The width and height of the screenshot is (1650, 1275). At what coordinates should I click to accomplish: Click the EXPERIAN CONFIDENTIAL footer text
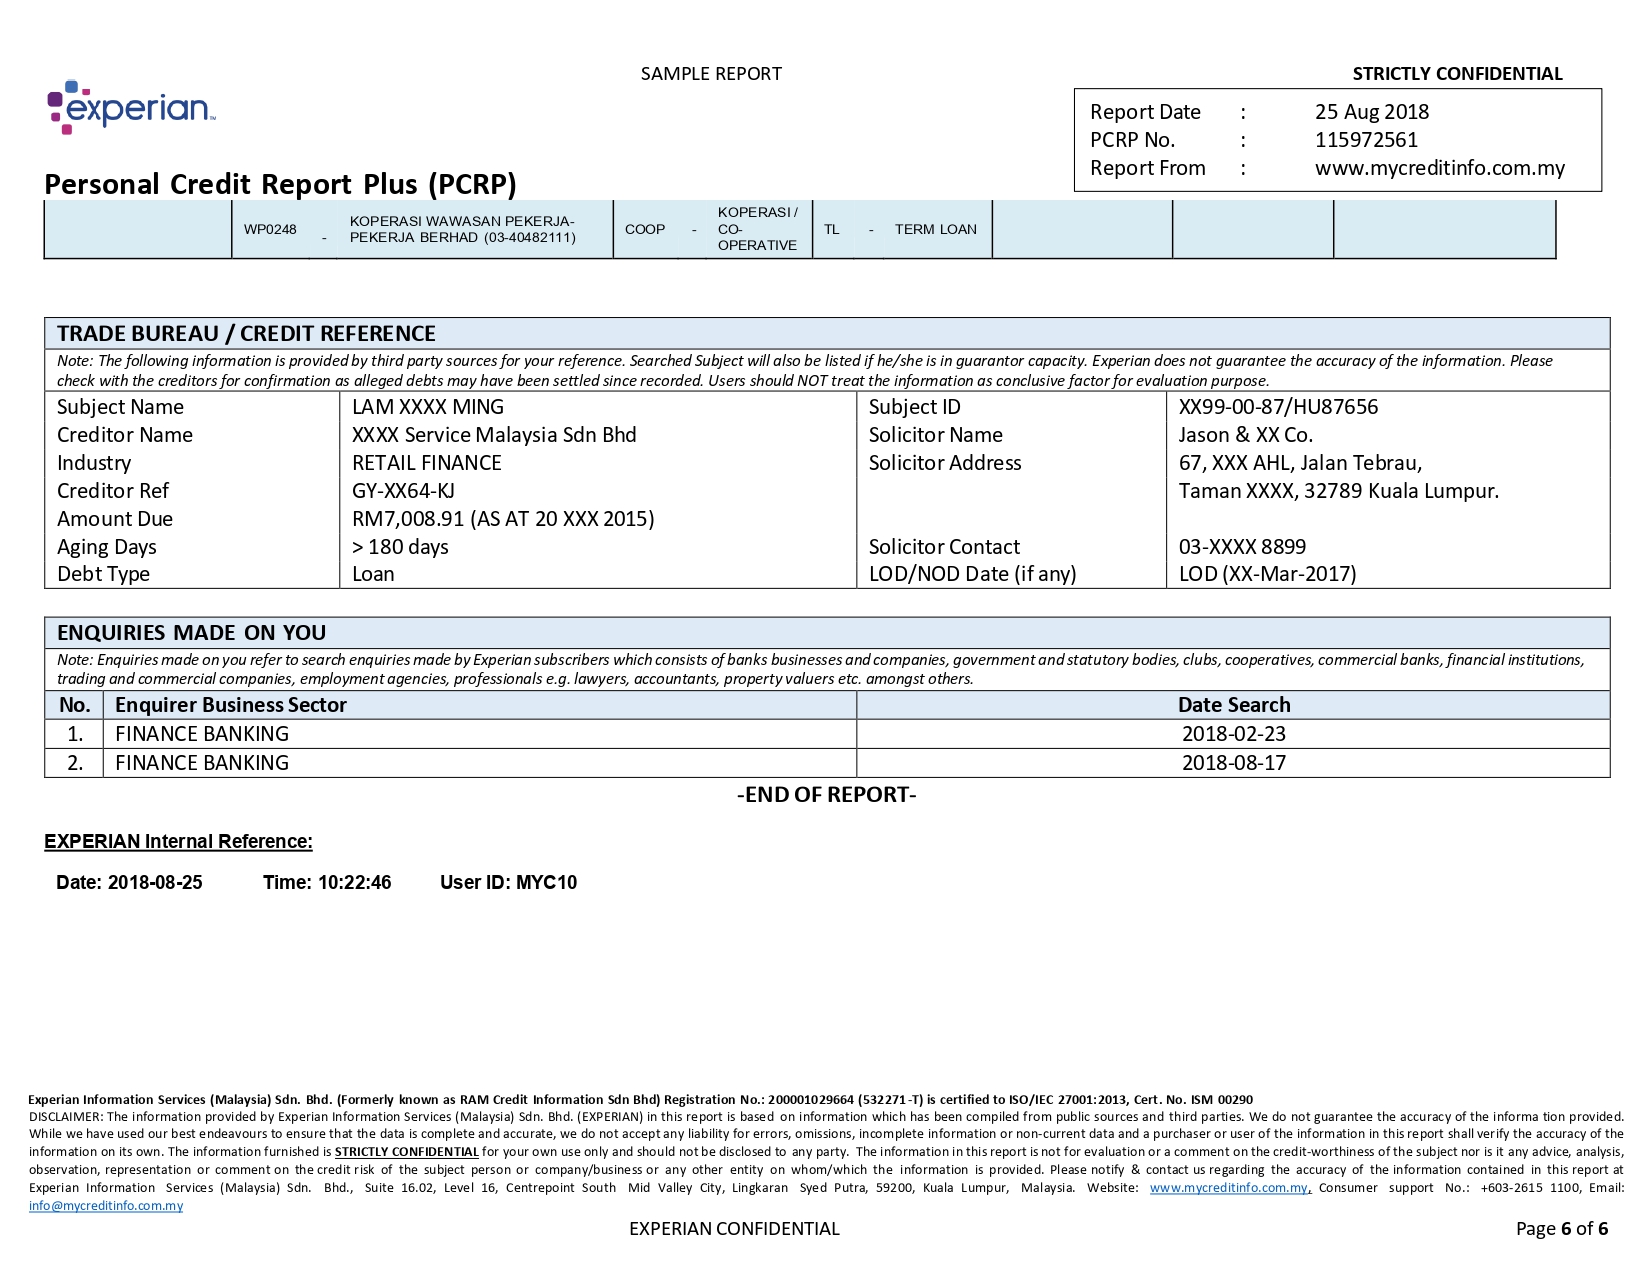click(734, 1229)
